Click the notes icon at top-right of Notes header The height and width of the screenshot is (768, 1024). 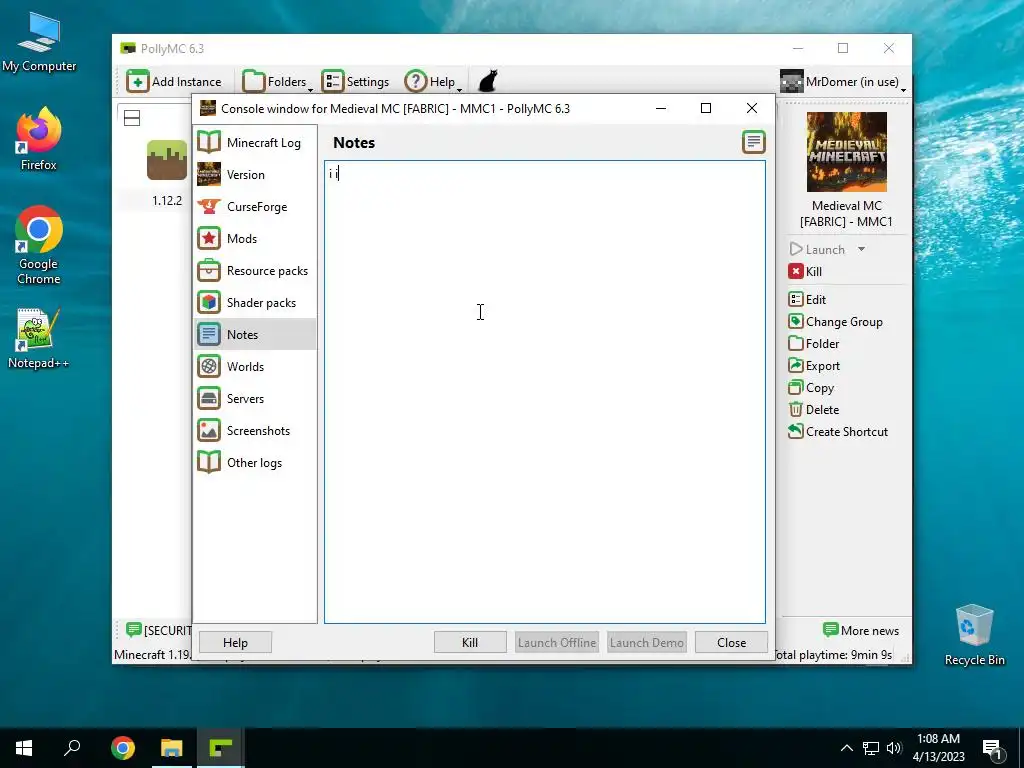pyautogui.click(x=754, y=142)
